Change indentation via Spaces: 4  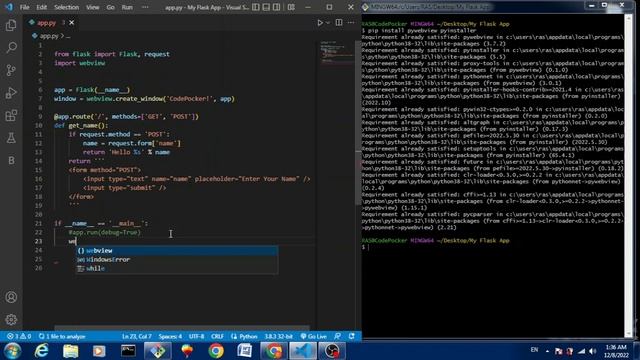click(170, 336)
